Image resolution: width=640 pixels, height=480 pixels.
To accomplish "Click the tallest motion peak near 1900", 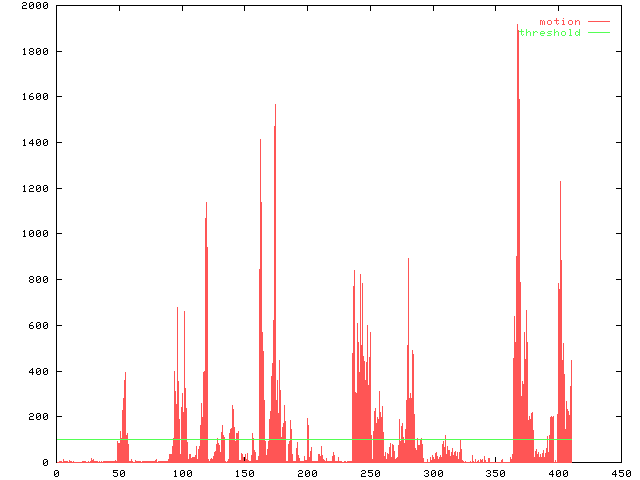I will coord(517,26).
